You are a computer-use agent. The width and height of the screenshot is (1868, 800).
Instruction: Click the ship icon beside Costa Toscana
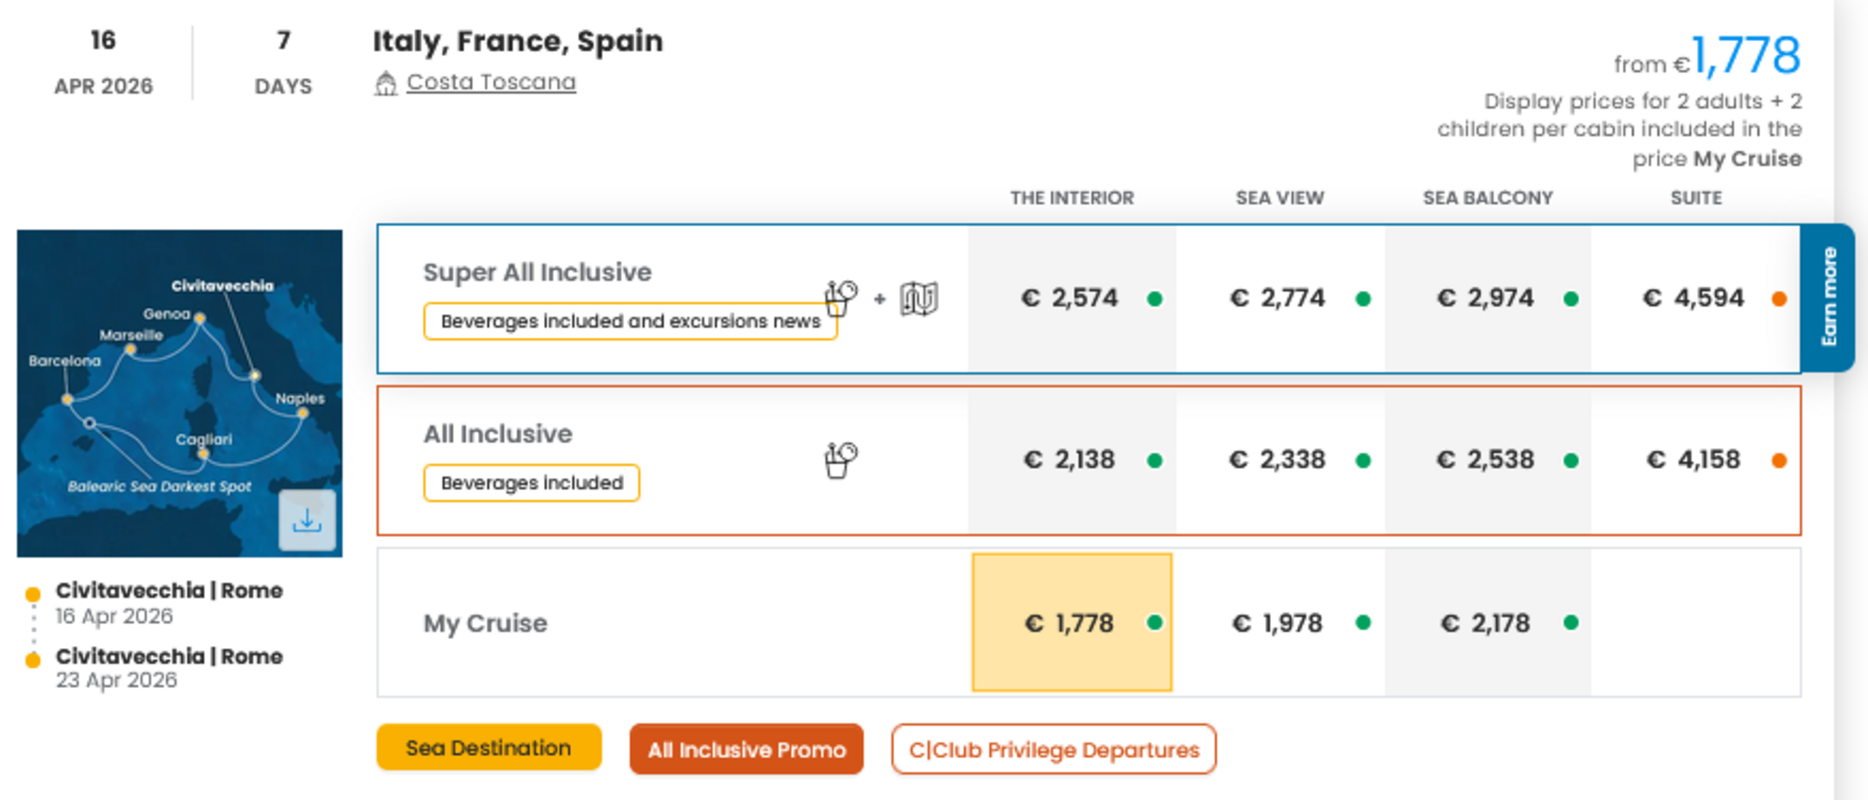click(x=385, y=83)
